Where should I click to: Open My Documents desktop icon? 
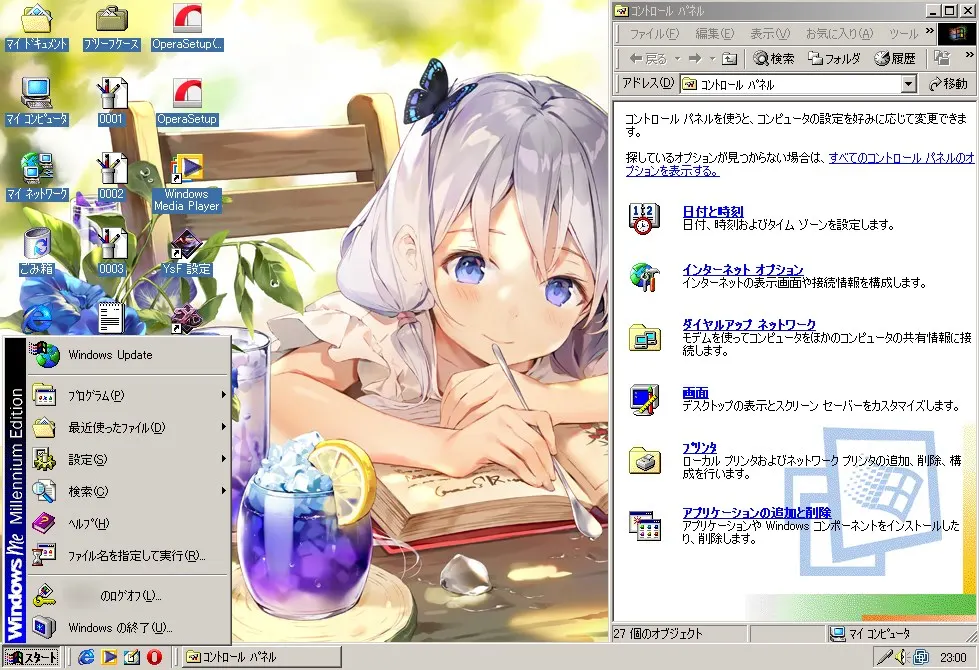36,27
